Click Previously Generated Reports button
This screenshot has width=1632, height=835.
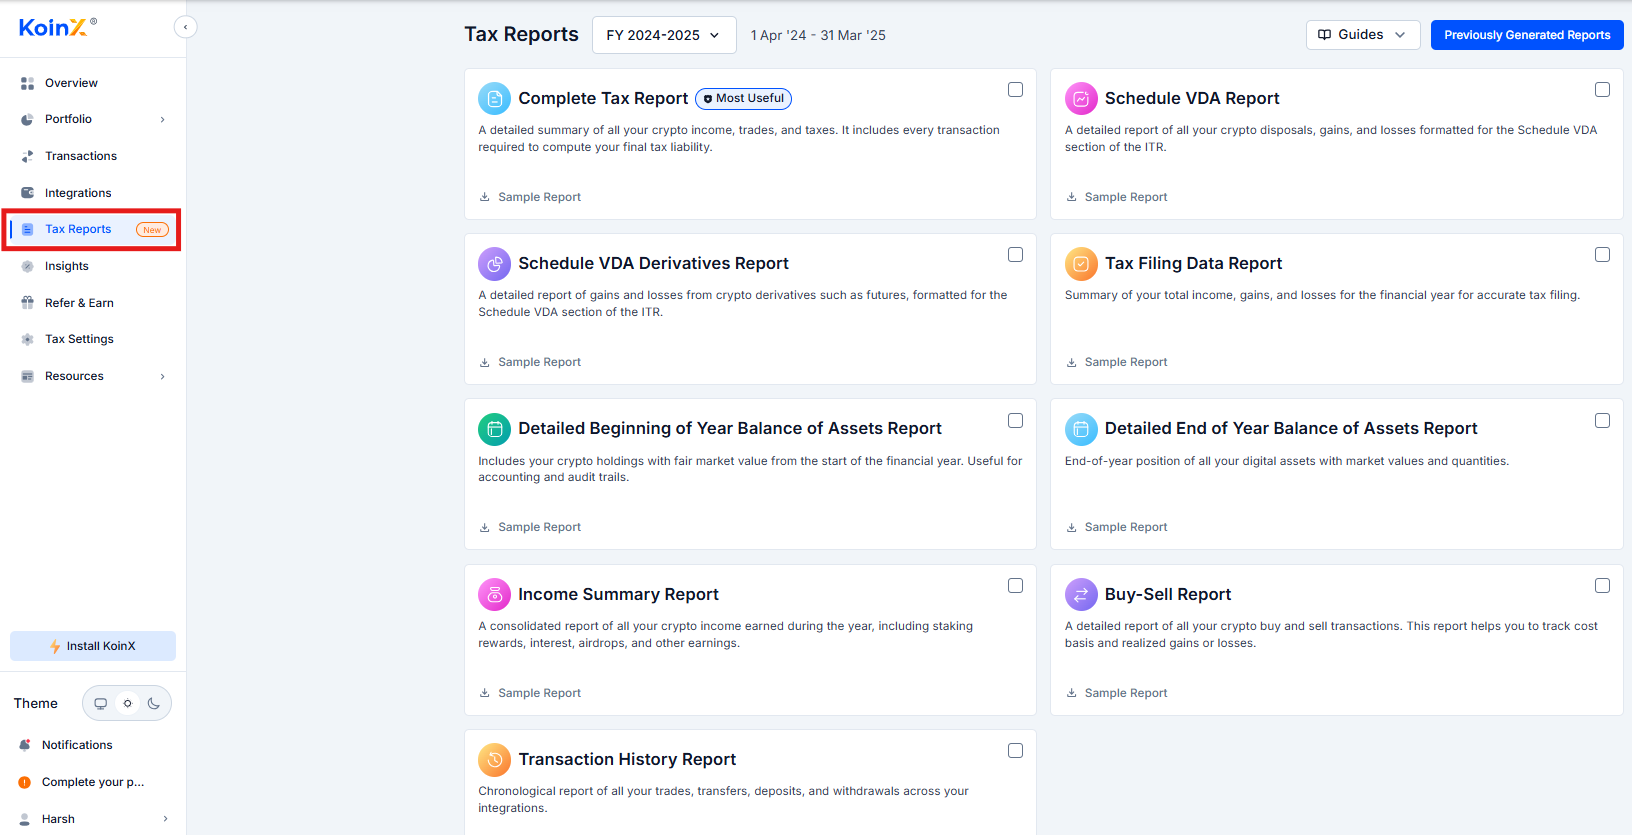pyautogui.click(x=1527, y=35)
